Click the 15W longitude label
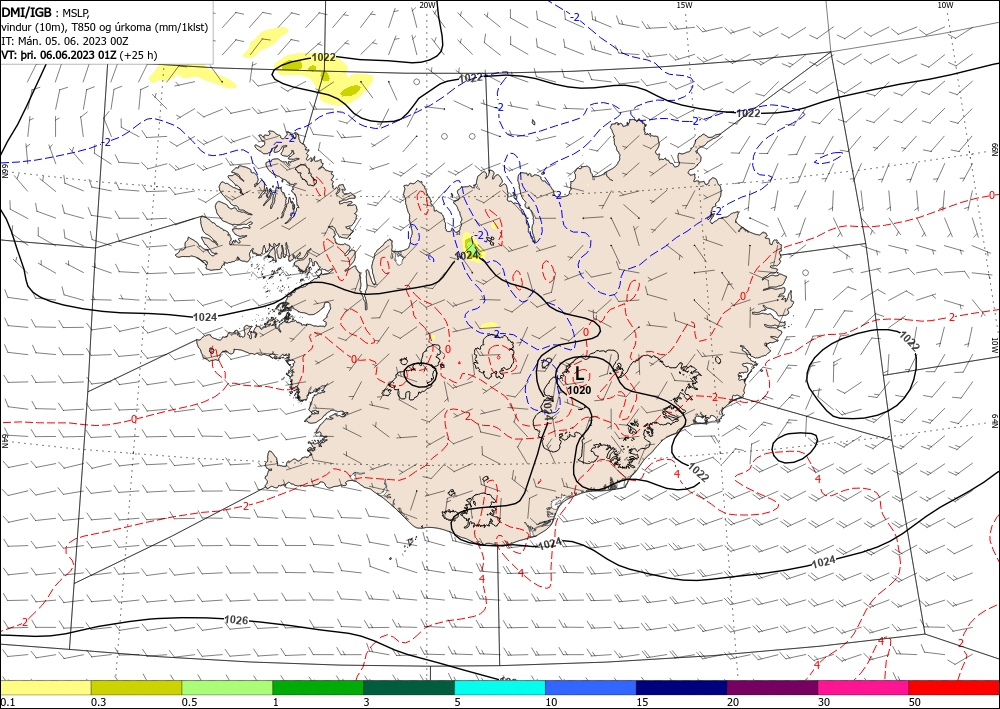 pyautogui.click(x=684, y=5)
